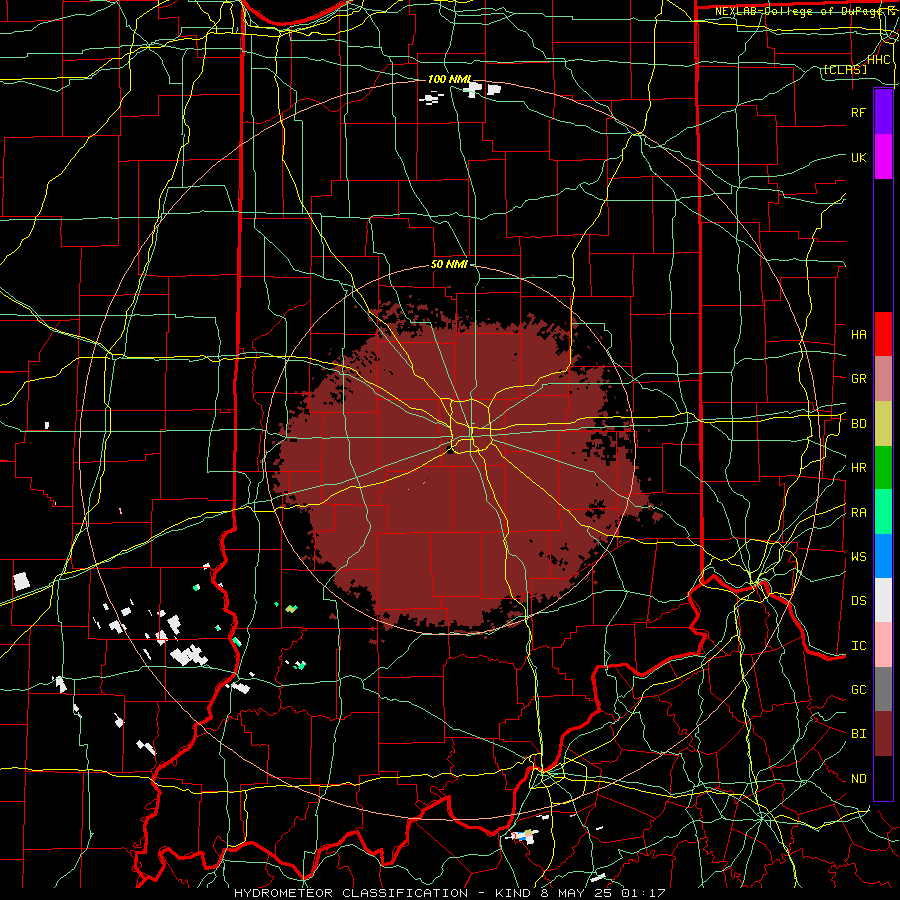The width and height of the screenshot is (900, 900).
Task: Click the KIND radar site identifier
Action: pyautogui.click(x=513, y=893)
